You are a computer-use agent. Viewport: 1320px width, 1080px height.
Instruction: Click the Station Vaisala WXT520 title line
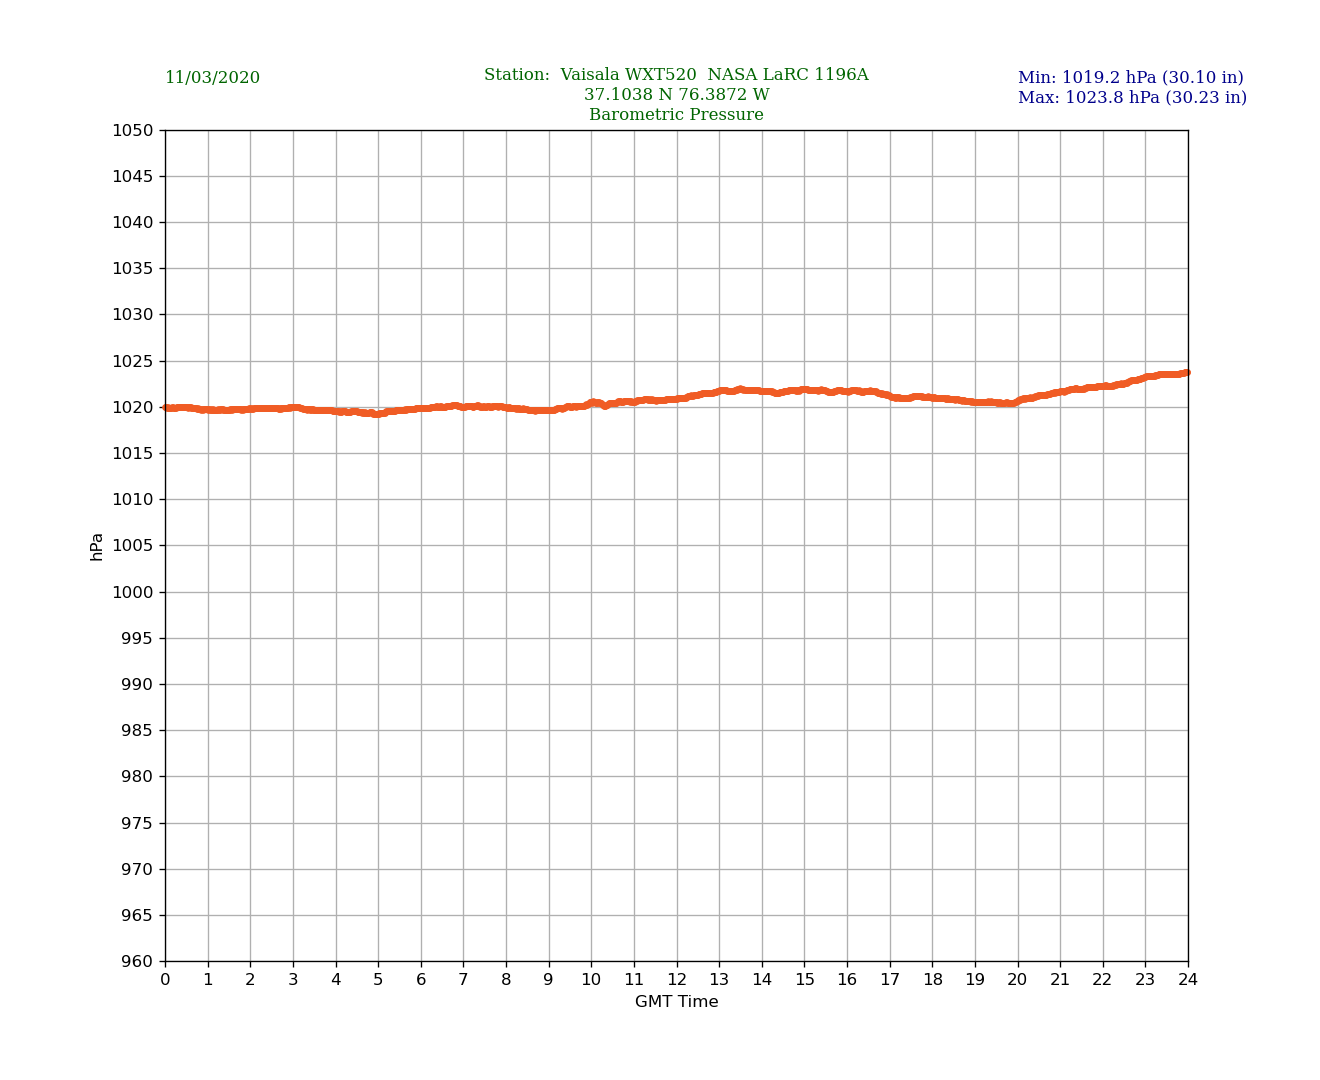(676, 75)
